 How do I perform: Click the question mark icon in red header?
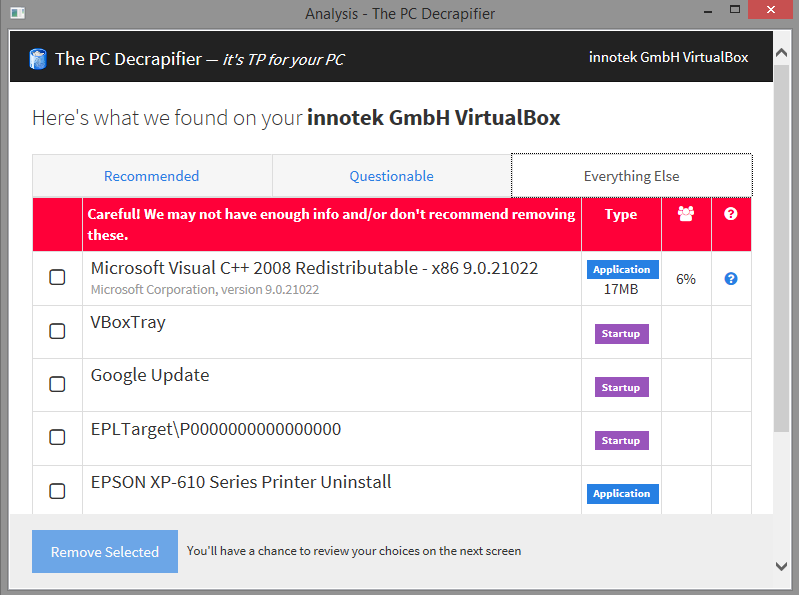[x=731, y=213]
